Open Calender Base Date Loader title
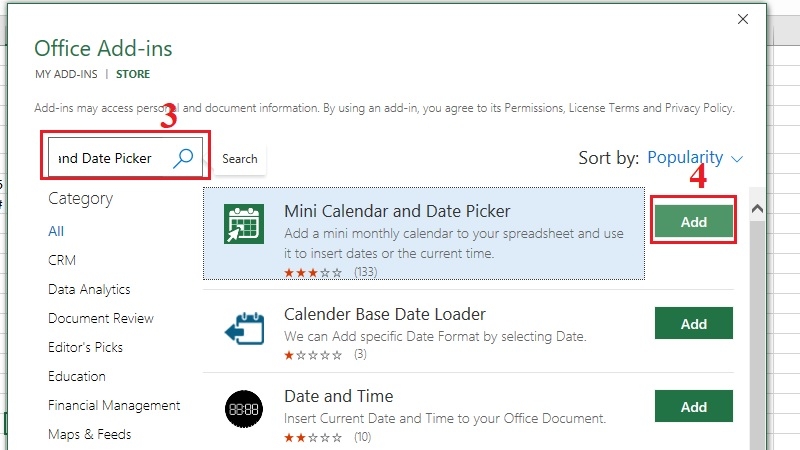 pyautogui.click(x=385, y=314)
